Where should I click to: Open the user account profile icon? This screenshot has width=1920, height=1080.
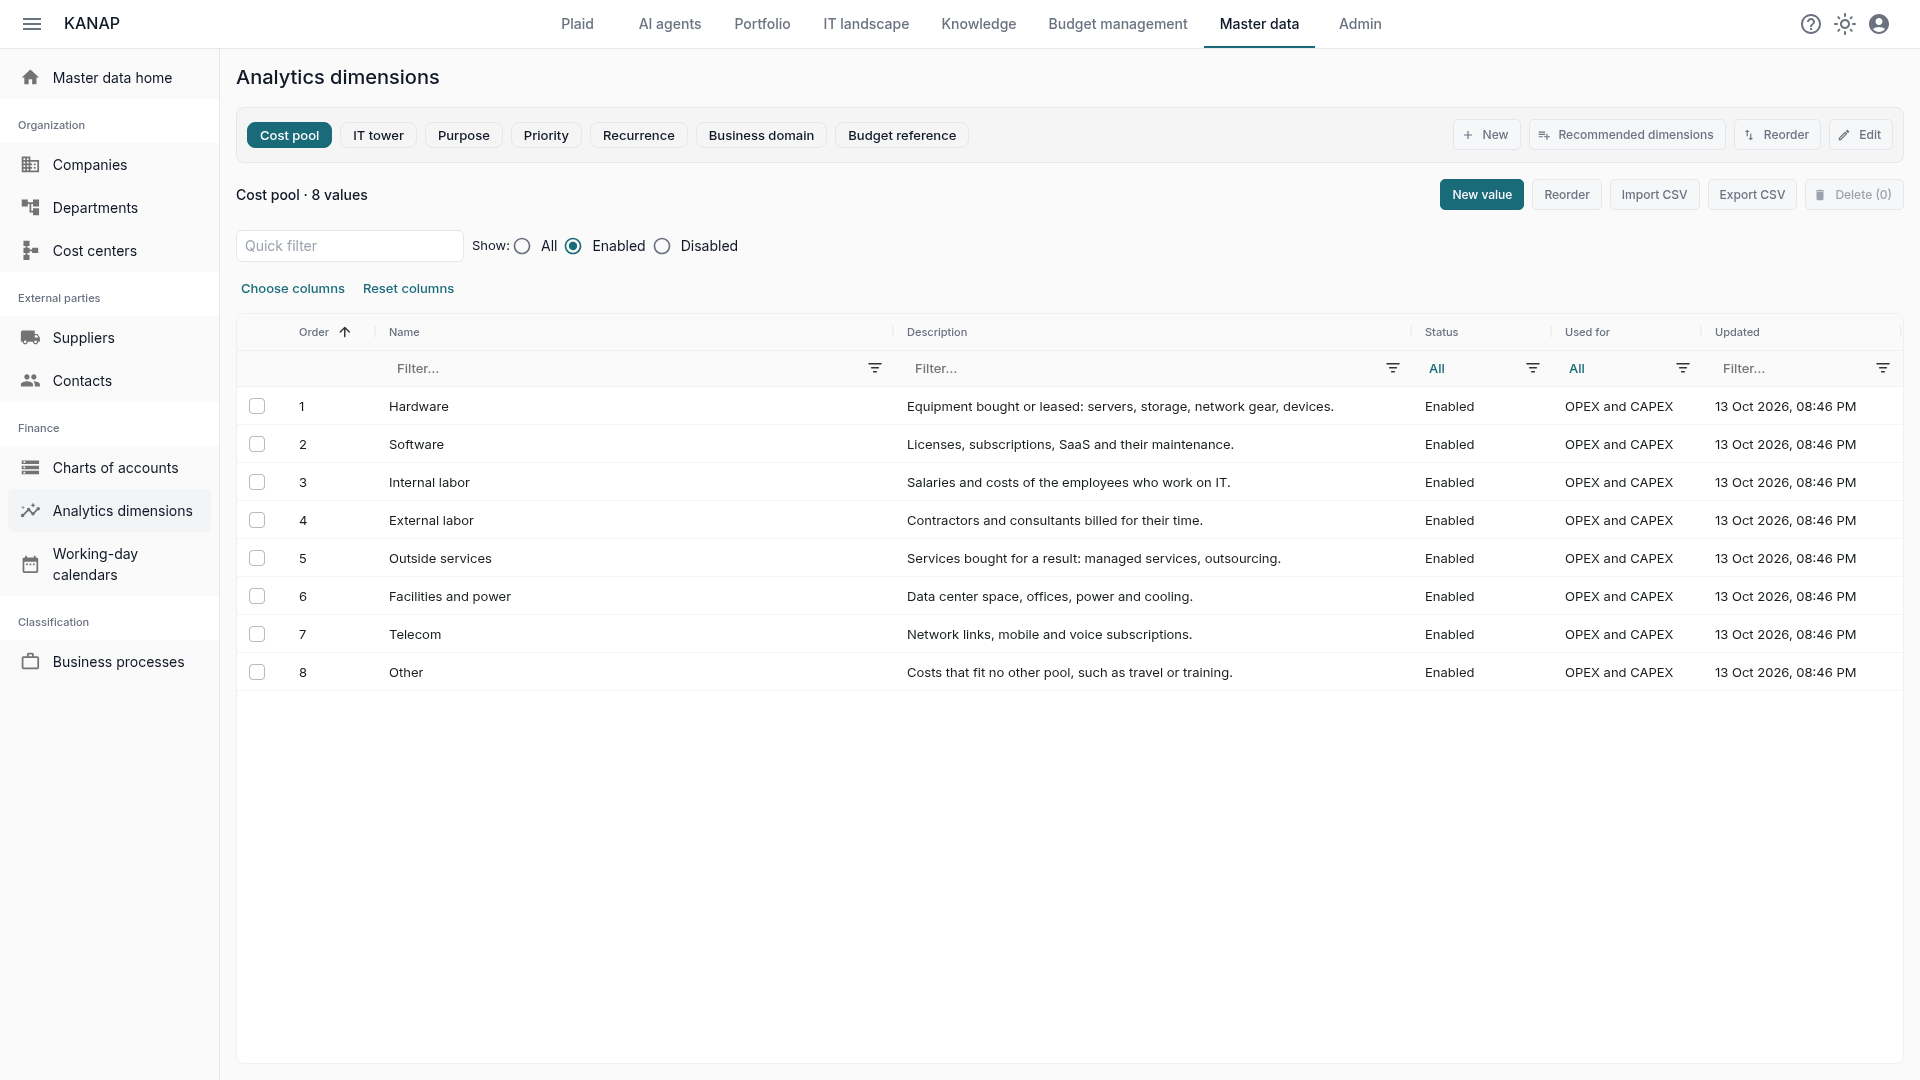click(1879, 24)
